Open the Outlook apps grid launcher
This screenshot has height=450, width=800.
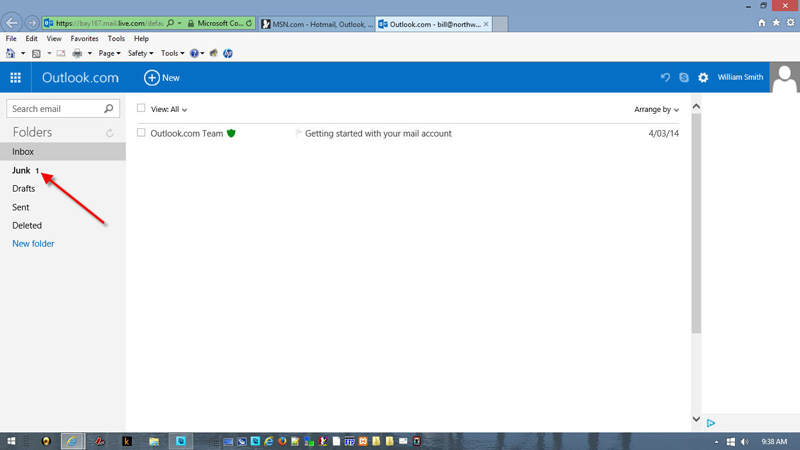15,78
